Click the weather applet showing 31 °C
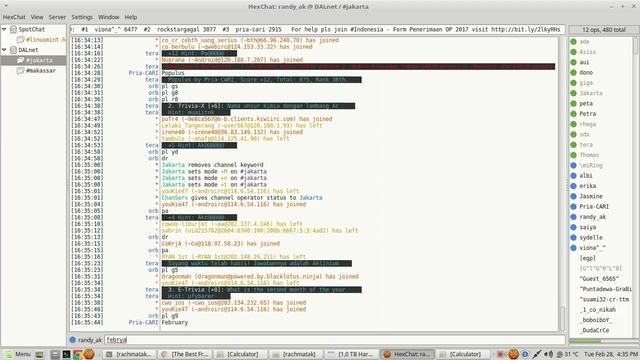 567,354
